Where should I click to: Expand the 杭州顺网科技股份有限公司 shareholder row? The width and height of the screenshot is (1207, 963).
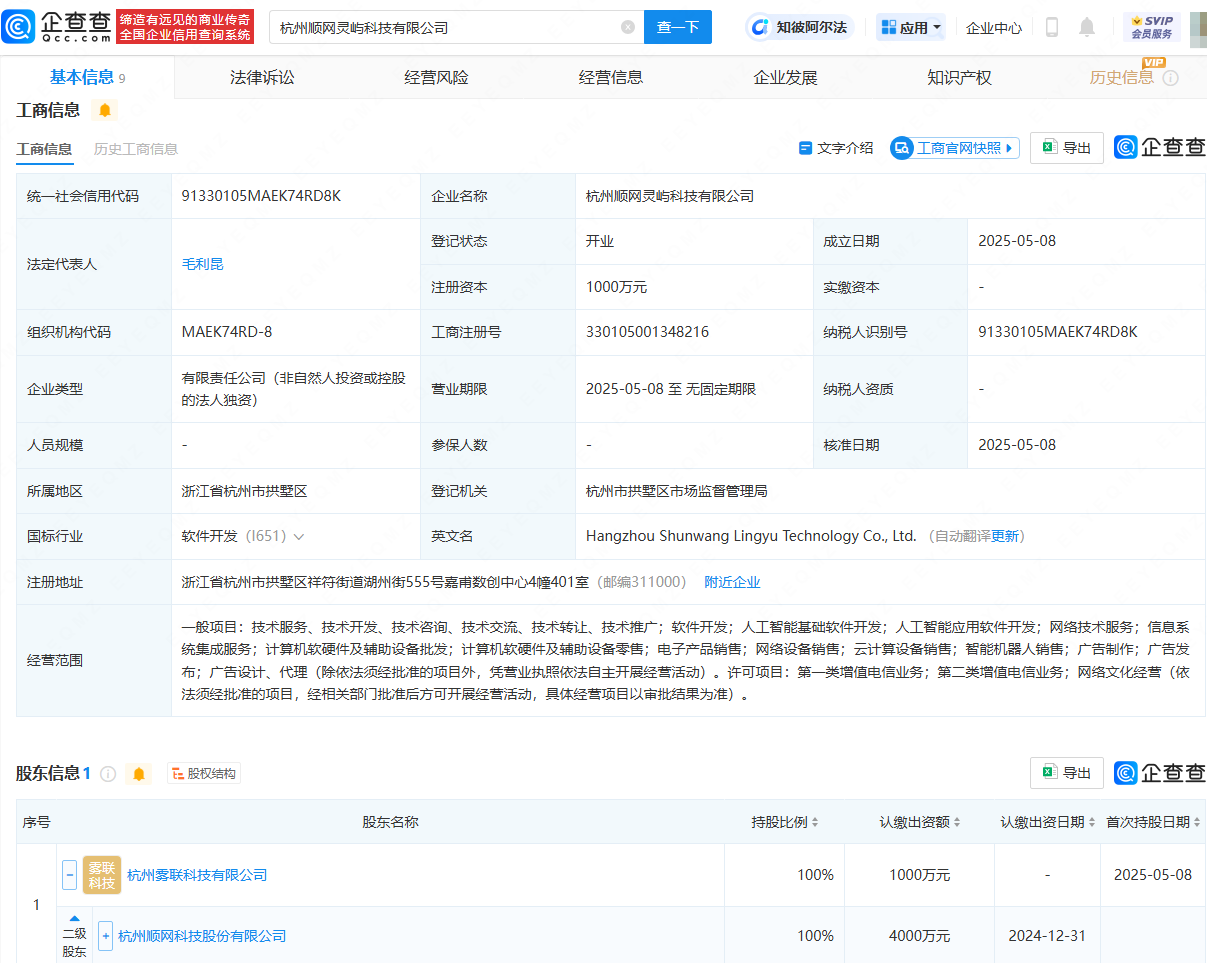point(105,936)
